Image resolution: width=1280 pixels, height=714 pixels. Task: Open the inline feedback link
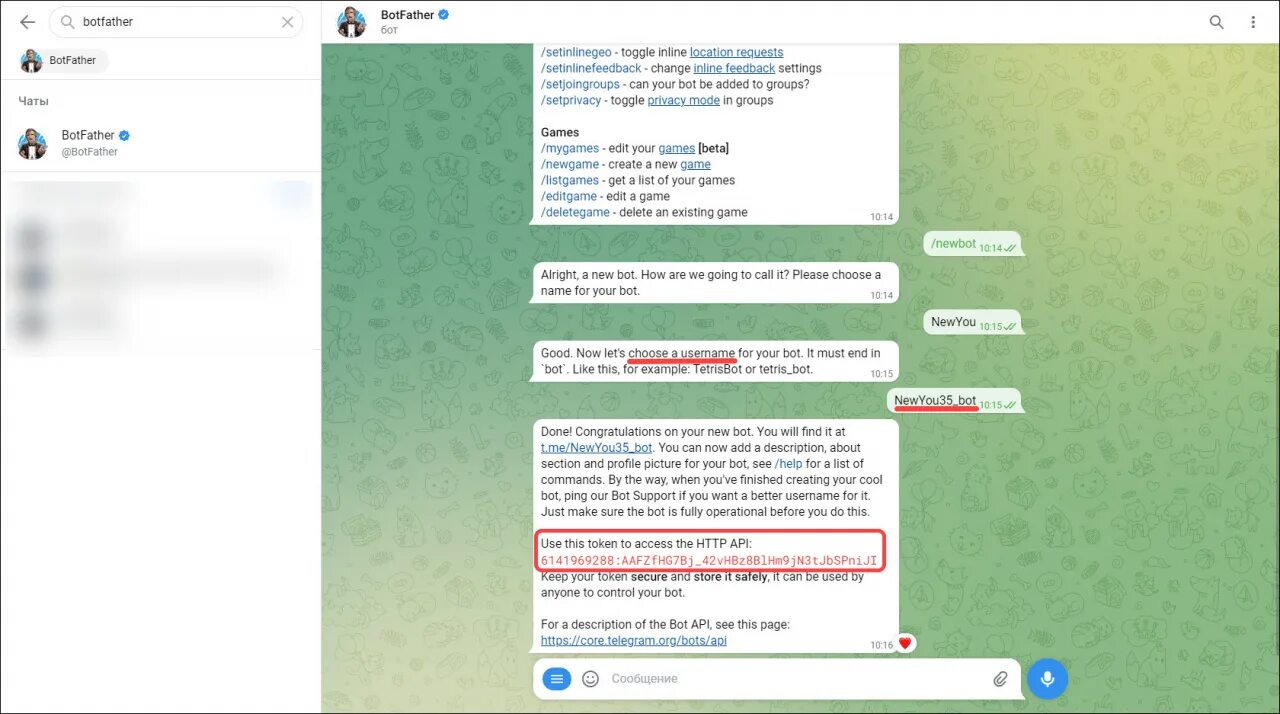(x=734, y=68)
